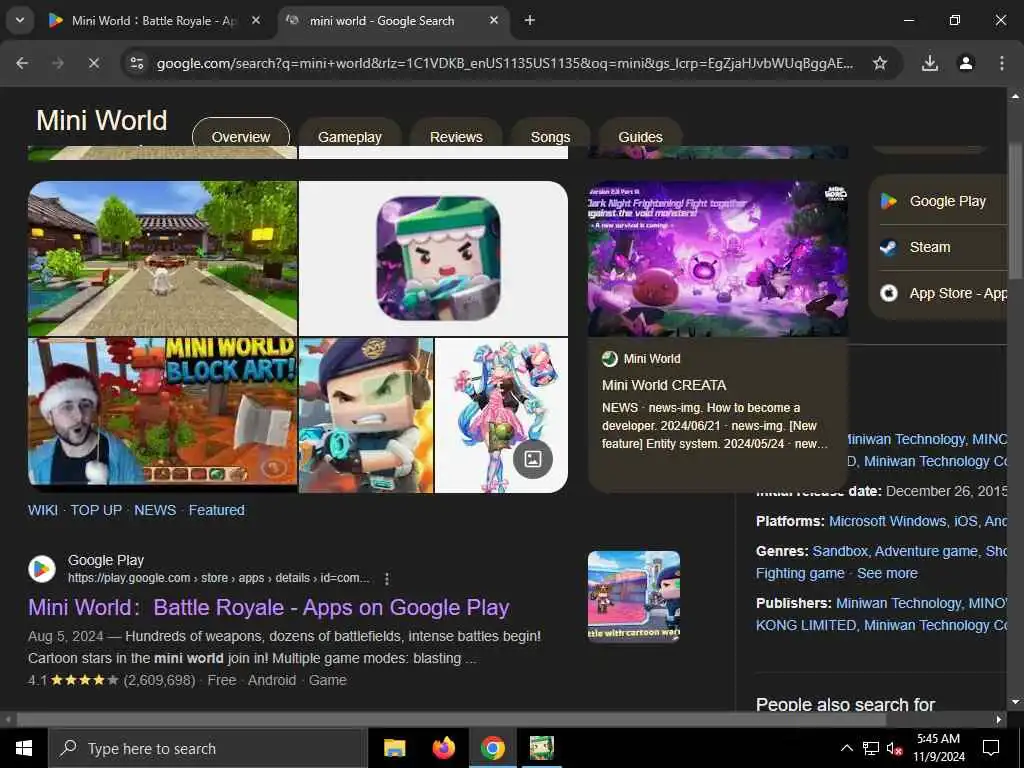This screenshot has width=1024, height=768.
Task: Open more images via gallery icon
Action: [x=532, y=459]
